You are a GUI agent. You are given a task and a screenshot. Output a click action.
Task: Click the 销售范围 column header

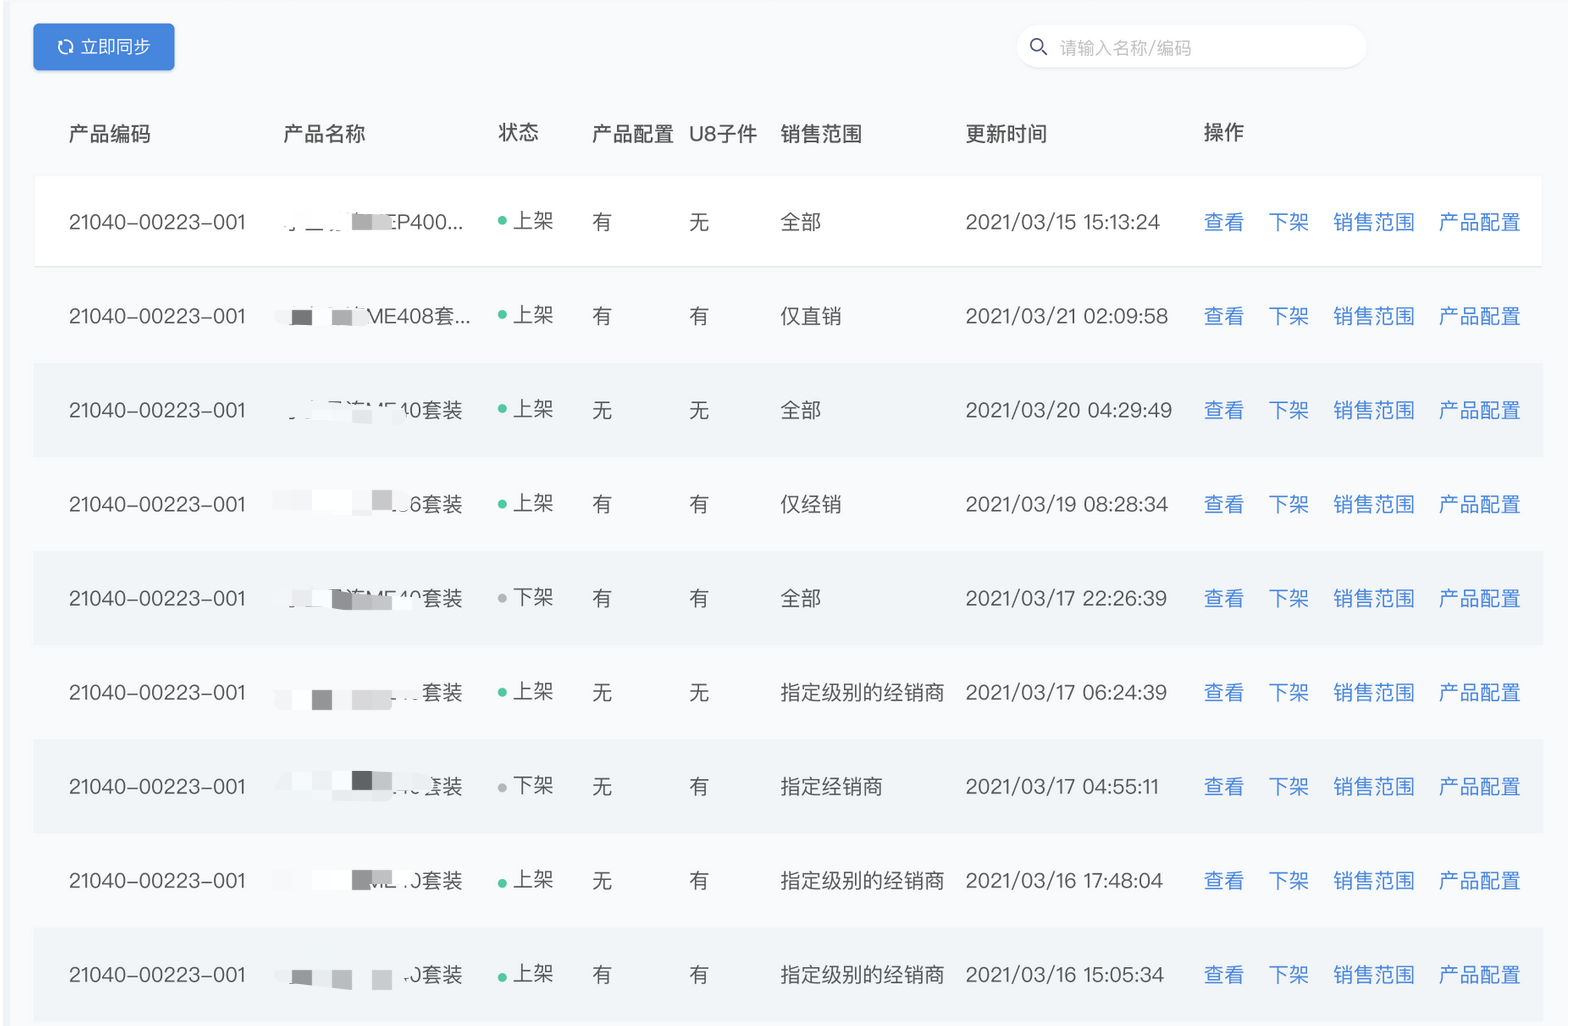(x=821, y=134)
